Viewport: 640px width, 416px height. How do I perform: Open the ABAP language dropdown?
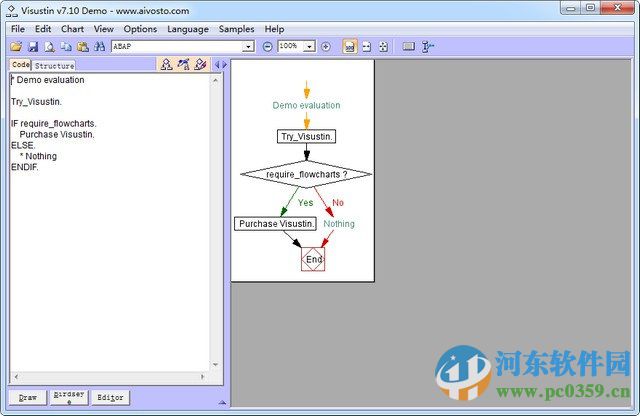click(x=248, y=47)
